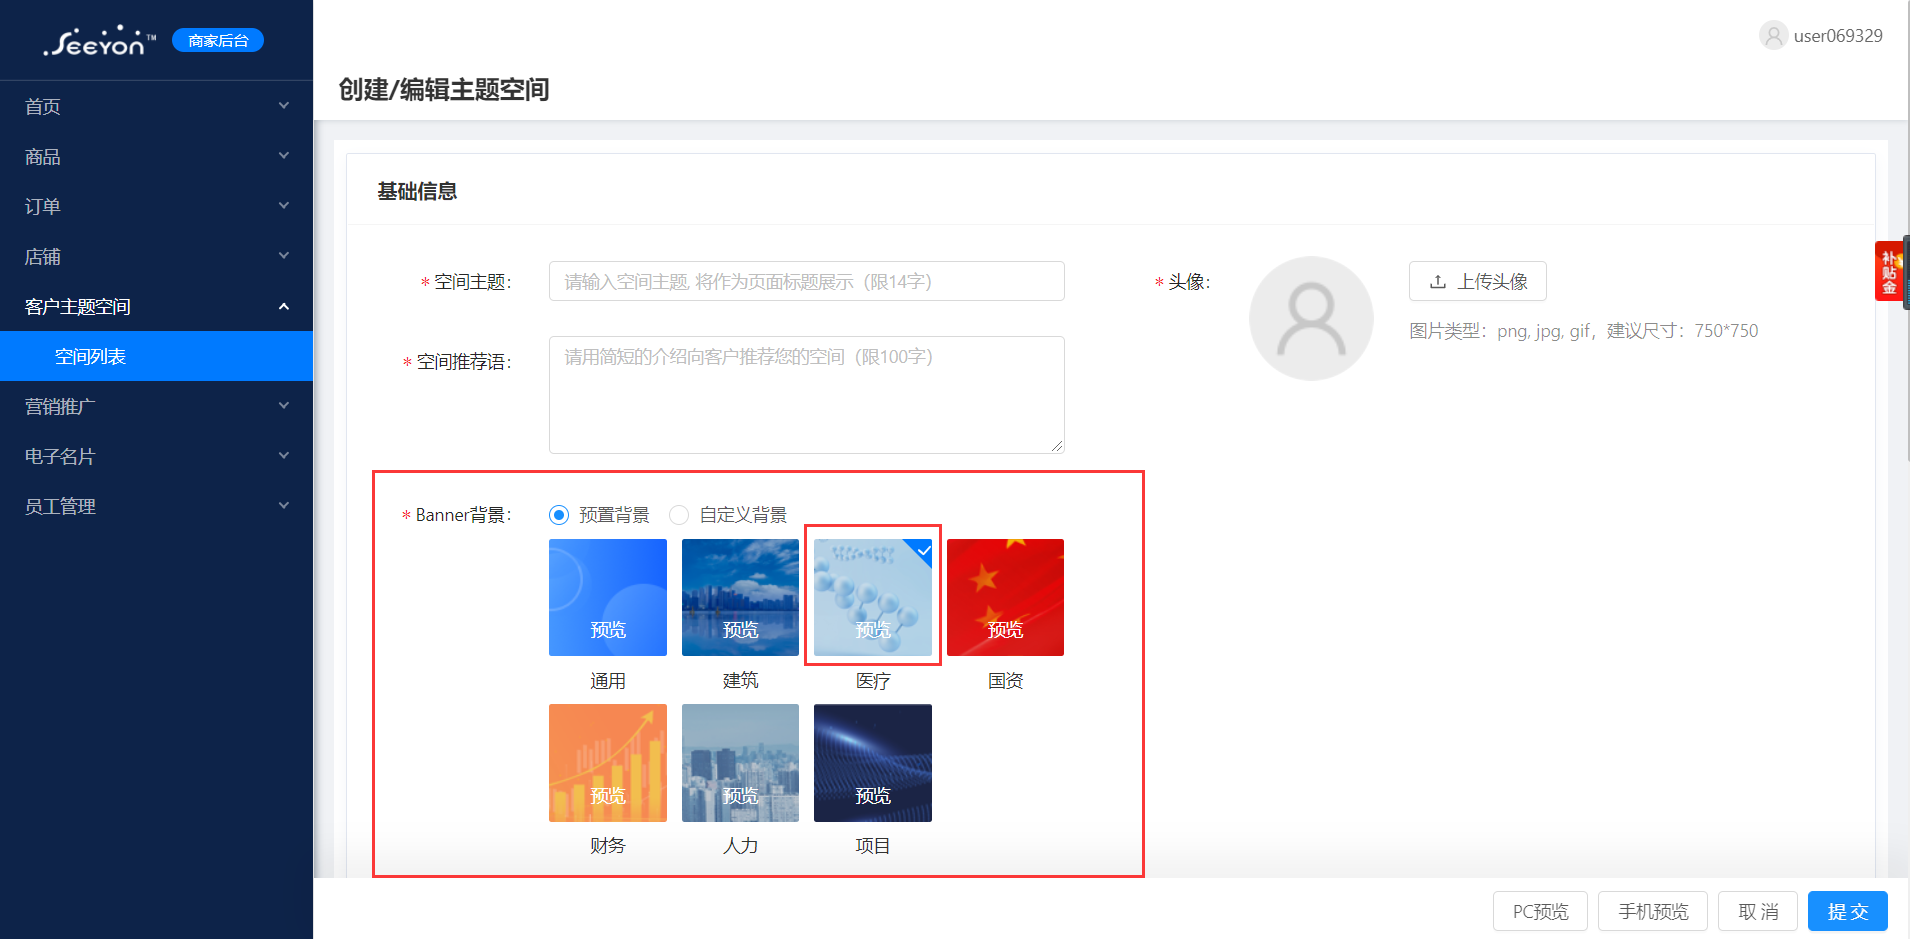The width and height of the screenshot is (1910, 939).
Task: Click the Seeyon logo
Action: tap(100, 41)
